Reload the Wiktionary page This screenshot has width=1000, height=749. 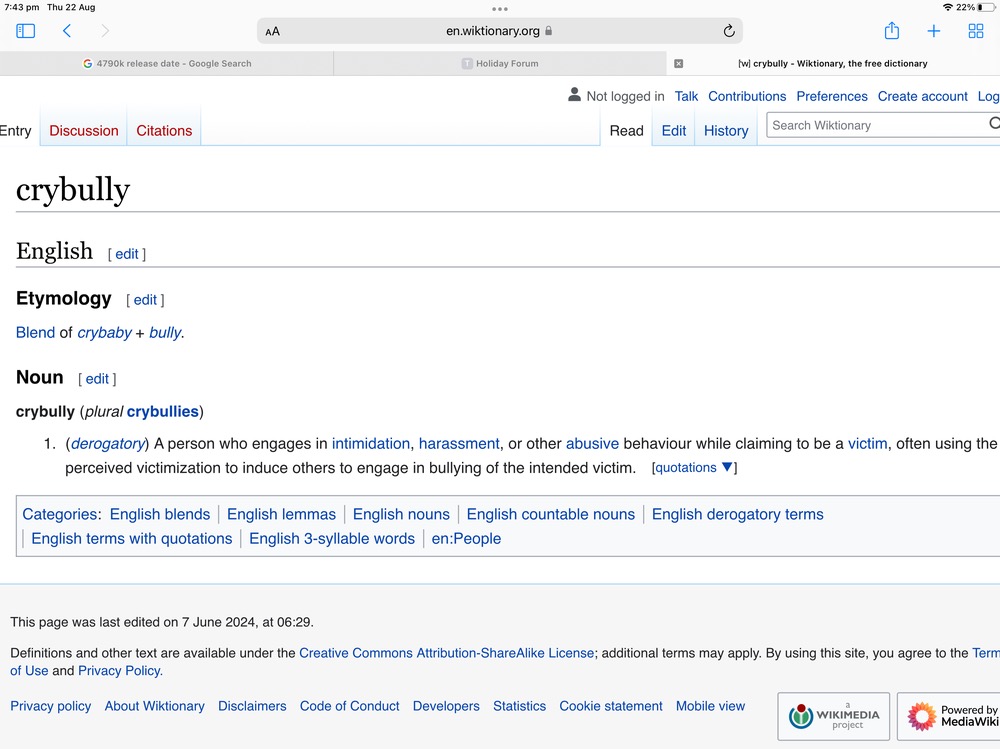click(x=729, y=31)
